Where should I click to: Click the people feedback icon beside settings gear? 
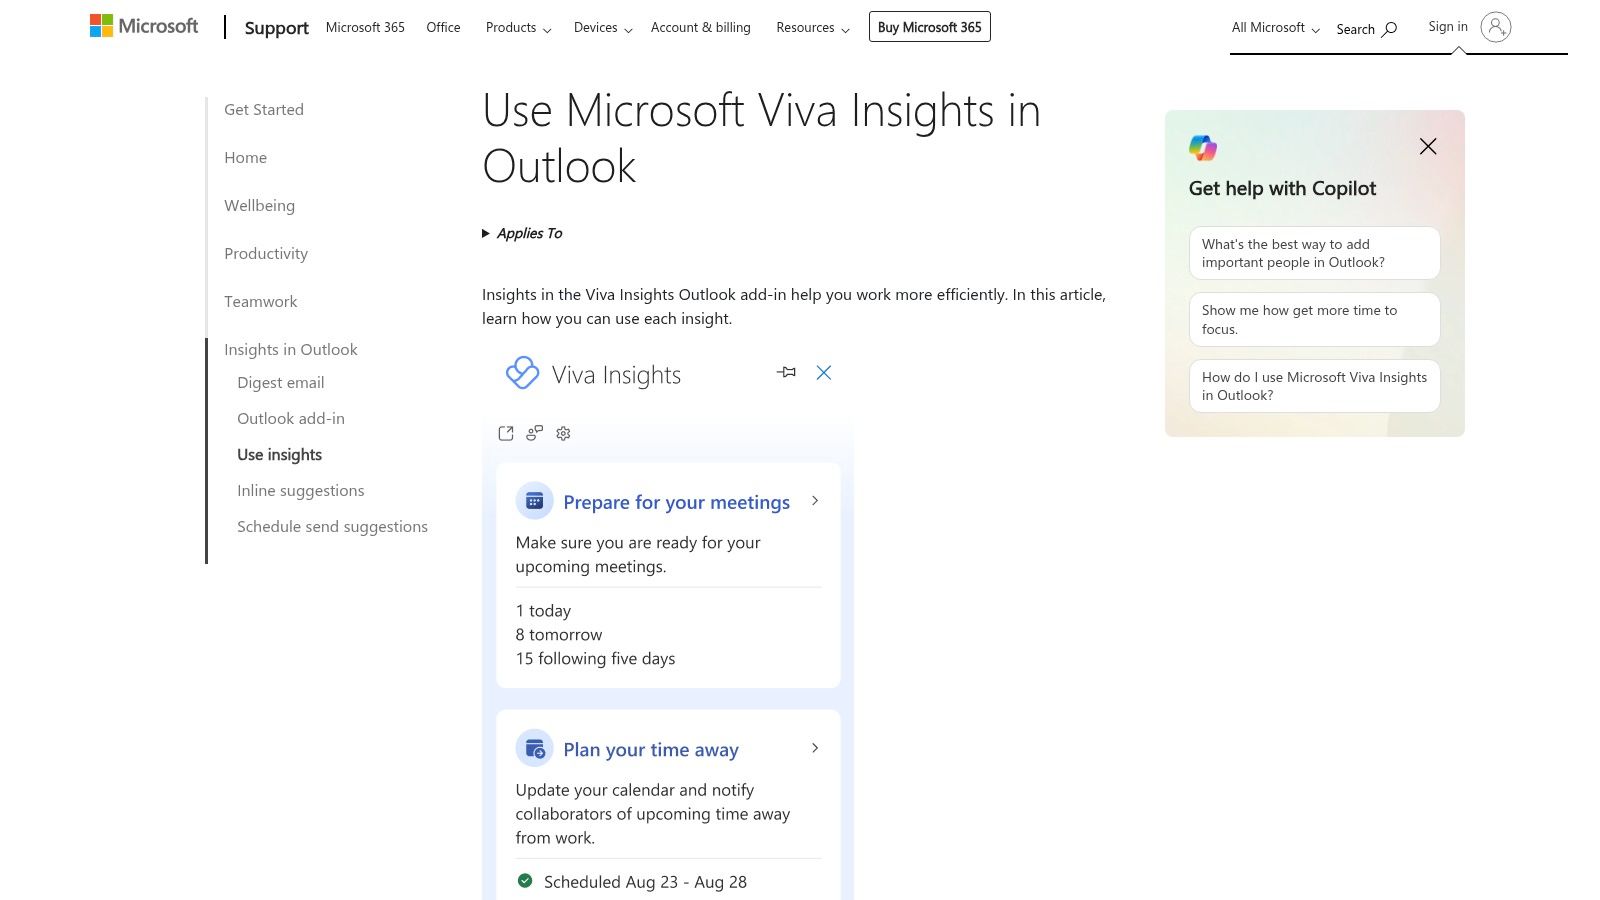(x=535, y=433)
